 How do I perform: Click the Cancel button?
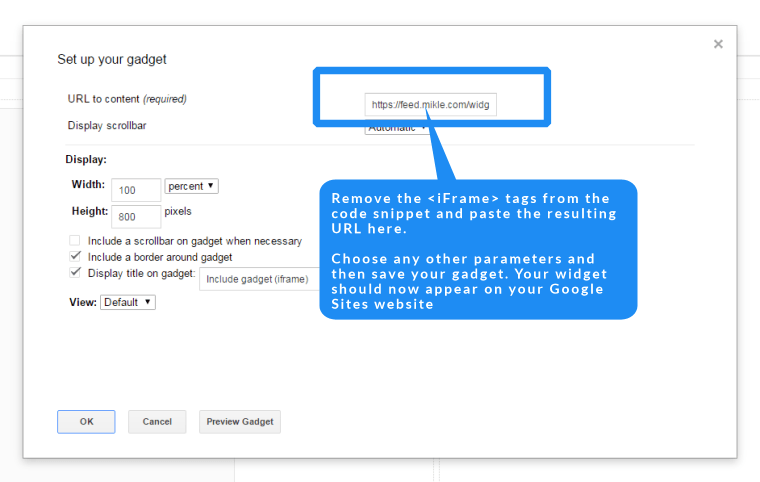(x=157, y=421)
